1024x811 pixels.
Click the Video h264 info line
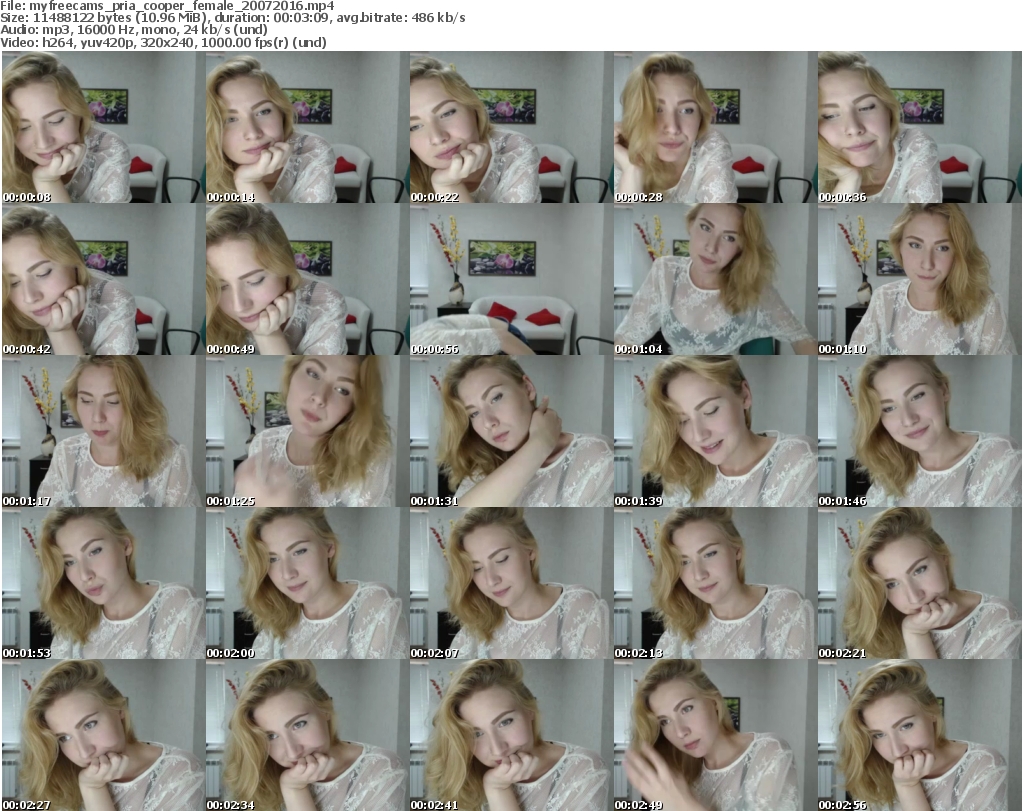pyautogui.click(x=163, y=42)
